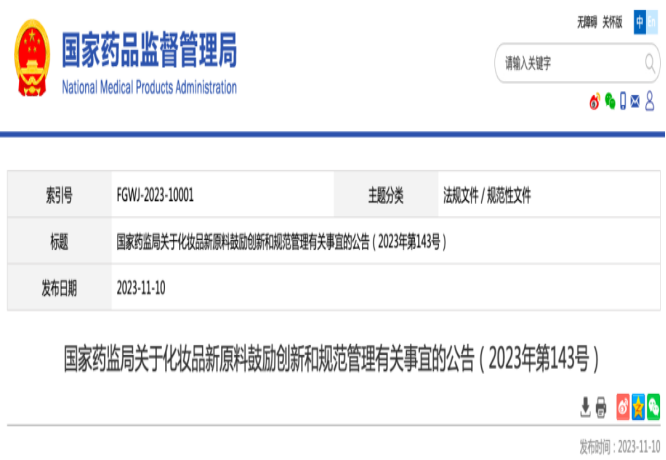666x460 pixels.
Task: Click the National Medical Products Administration text
Action: (149, 87)
